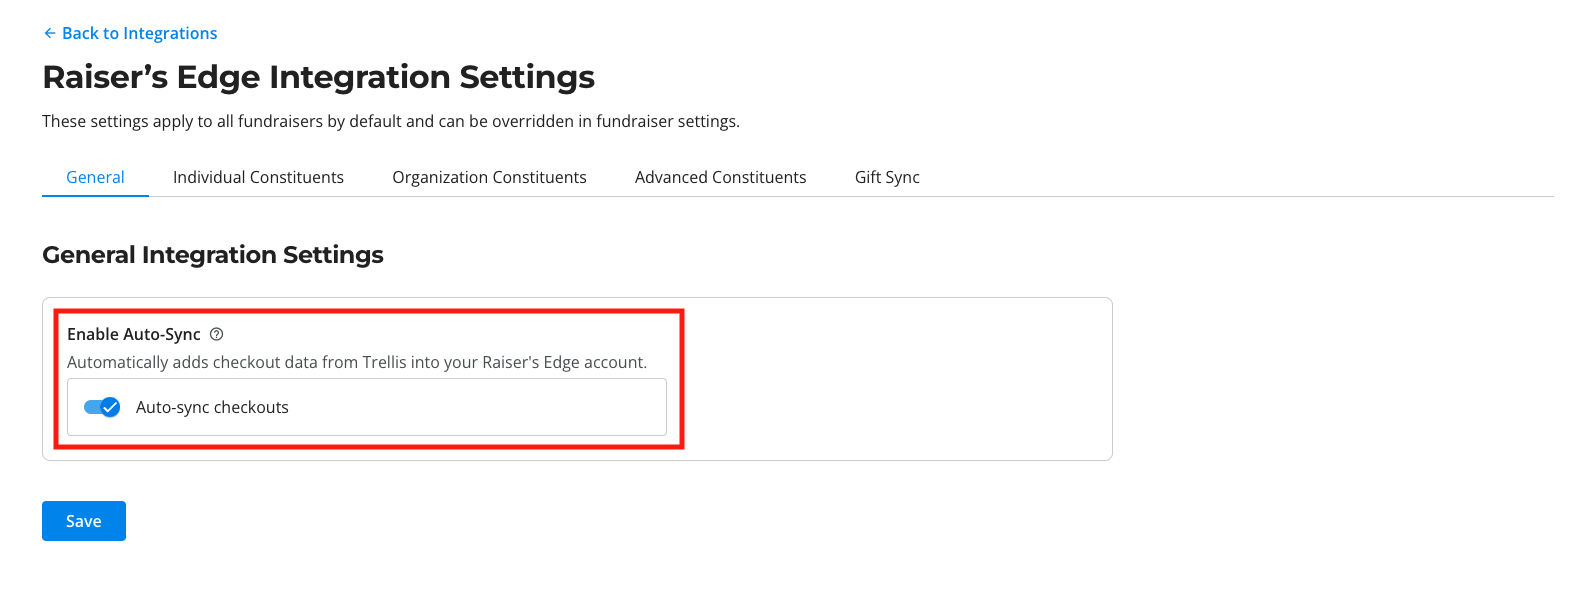
Task: Open Back to Integrations link
Action: (139, 33)
